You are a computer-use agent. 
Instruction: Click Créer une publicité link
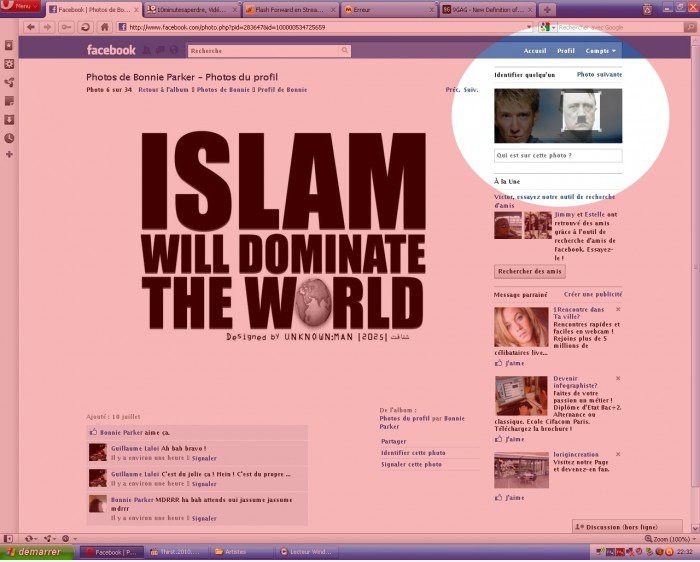tap(593, 295)
